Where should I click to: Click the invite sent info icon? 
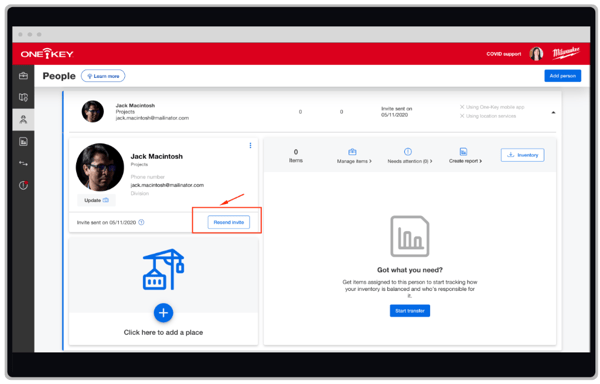tap(141, 222)
